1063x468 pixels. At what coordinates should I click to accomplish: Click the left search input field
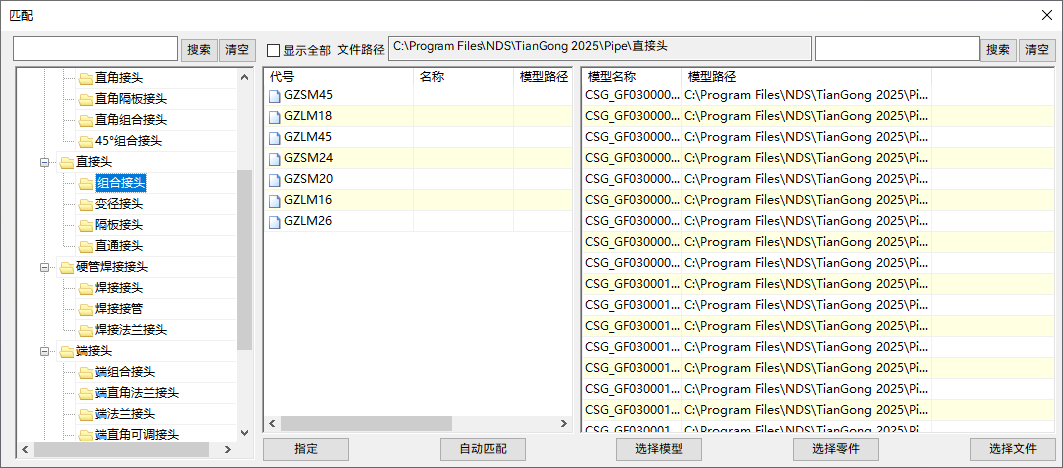(95, 49)
